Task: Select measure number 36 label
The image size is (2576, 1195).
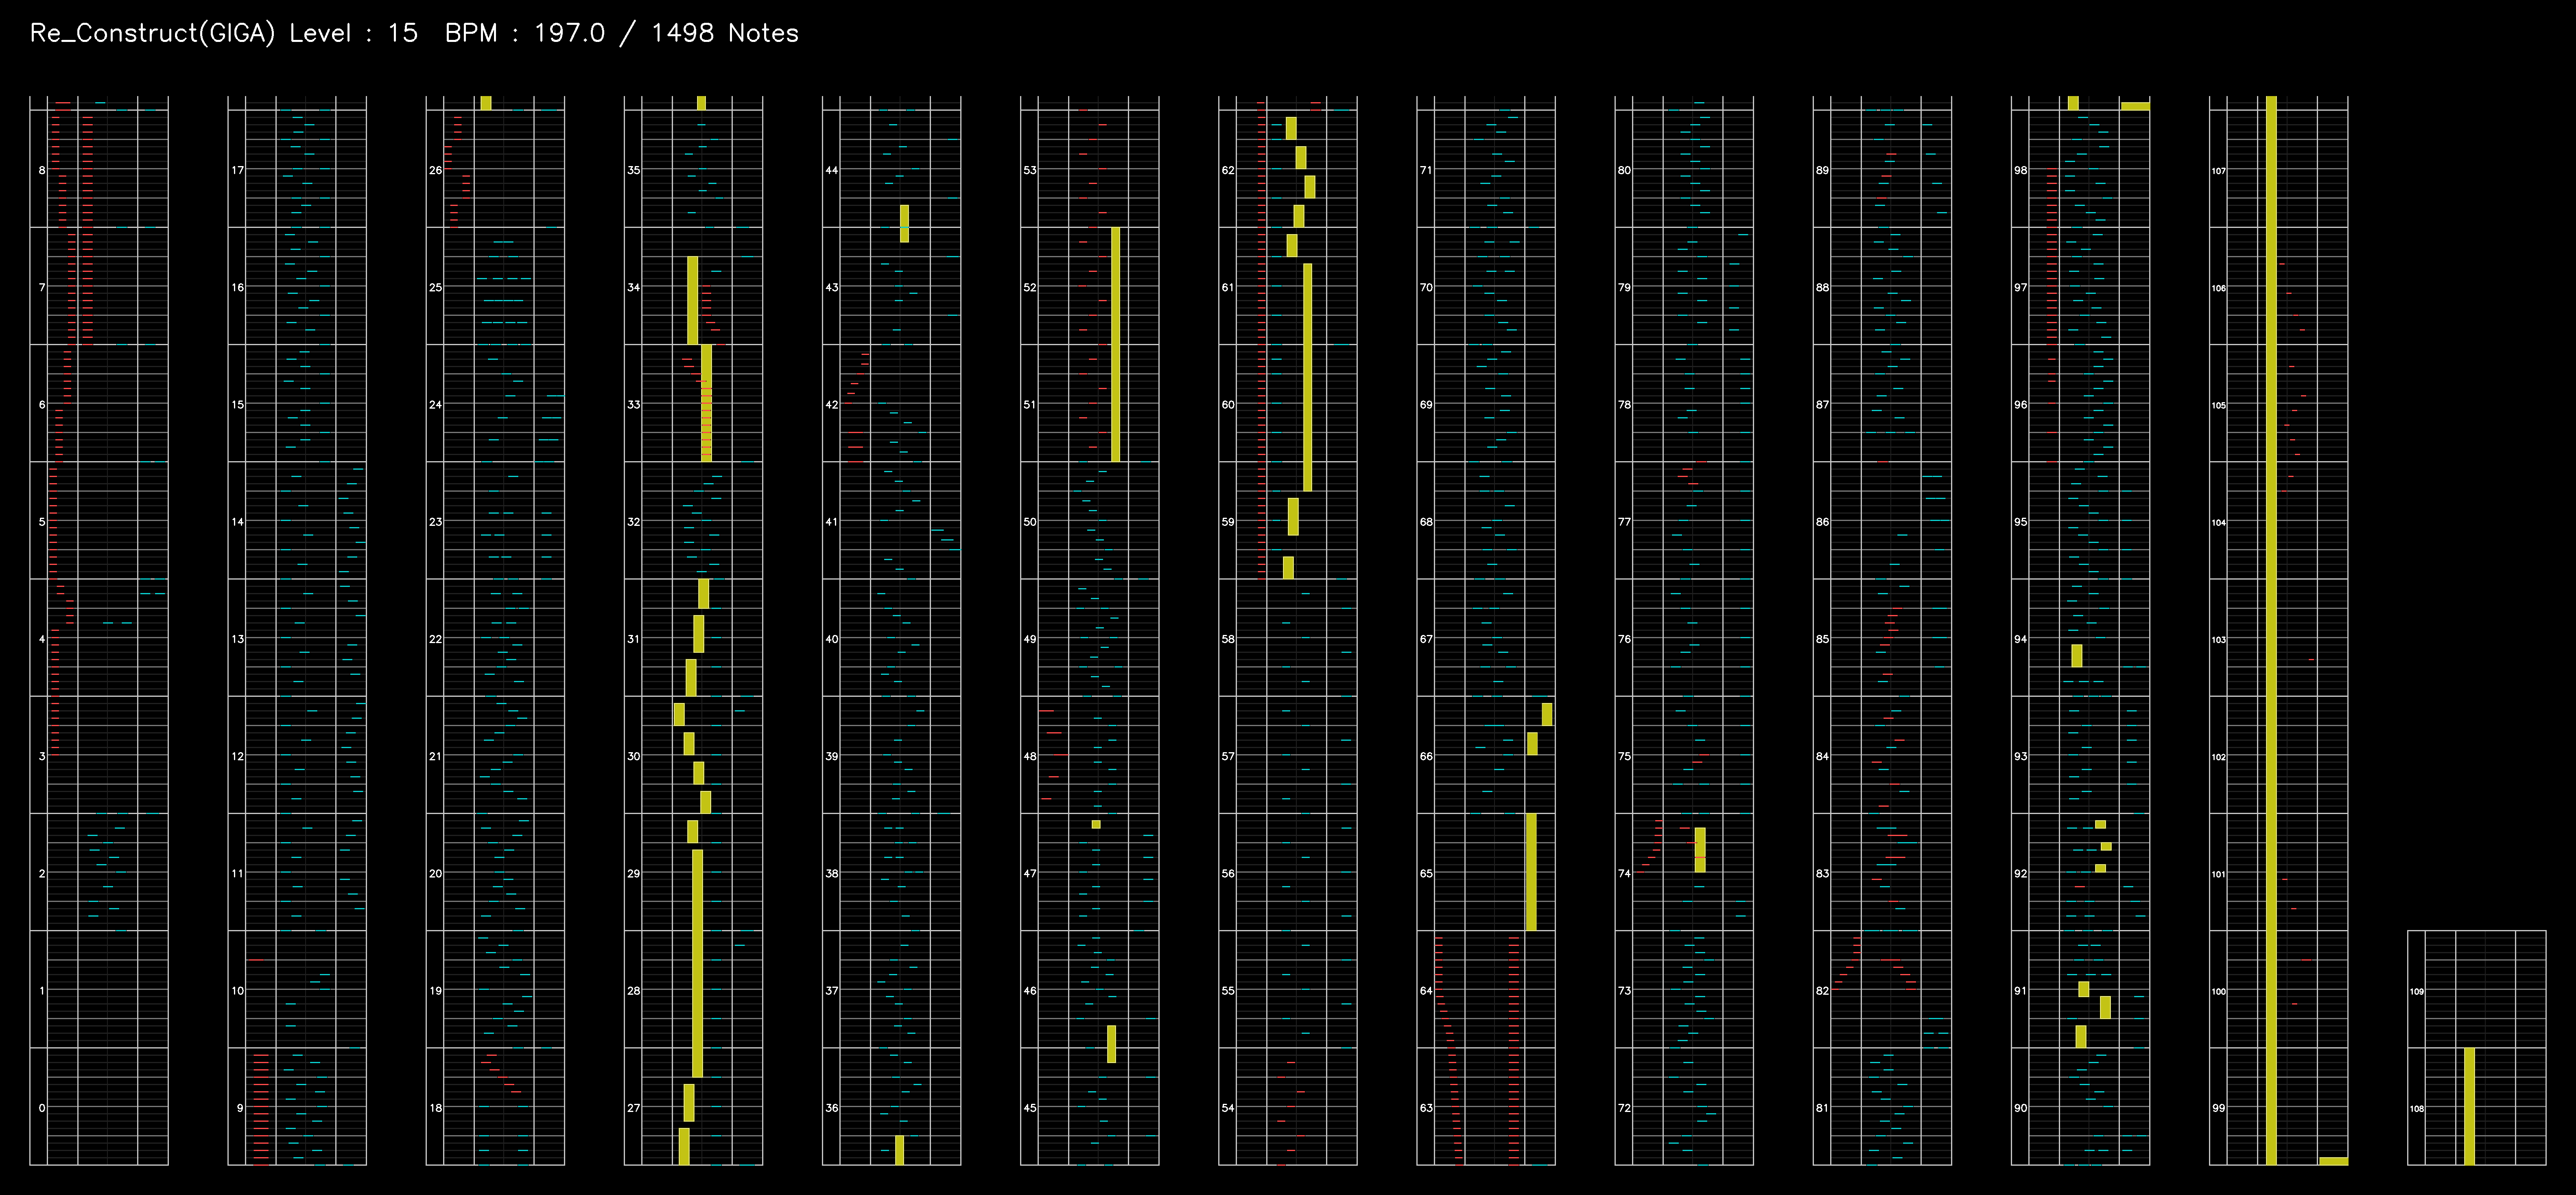Action: (832, 1107)
